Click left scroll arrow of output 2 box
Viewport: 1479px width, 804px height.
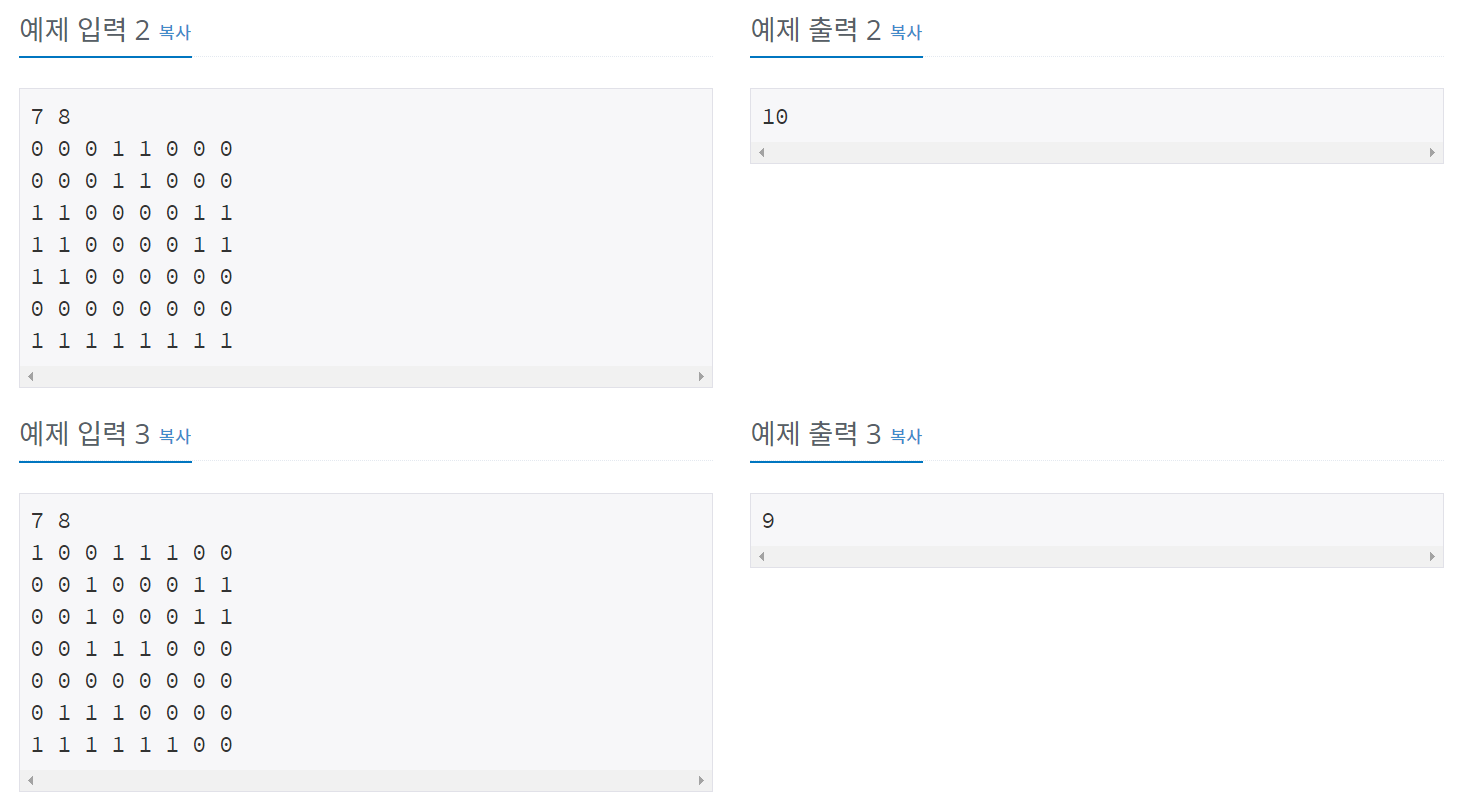(761, 153)
